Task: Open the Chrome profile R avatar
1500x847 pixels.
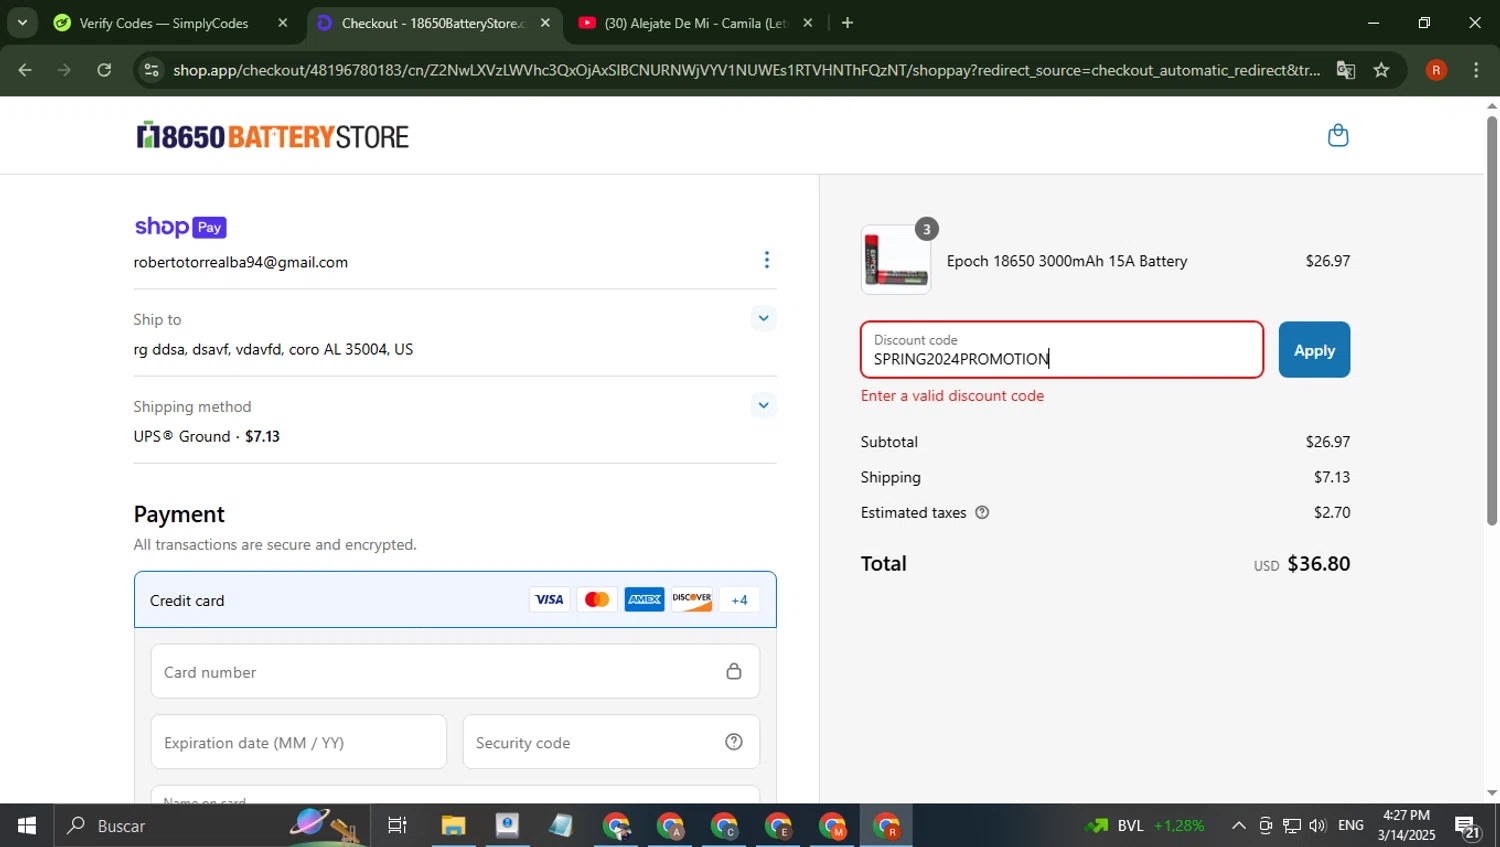Action: click(1436, 70)
